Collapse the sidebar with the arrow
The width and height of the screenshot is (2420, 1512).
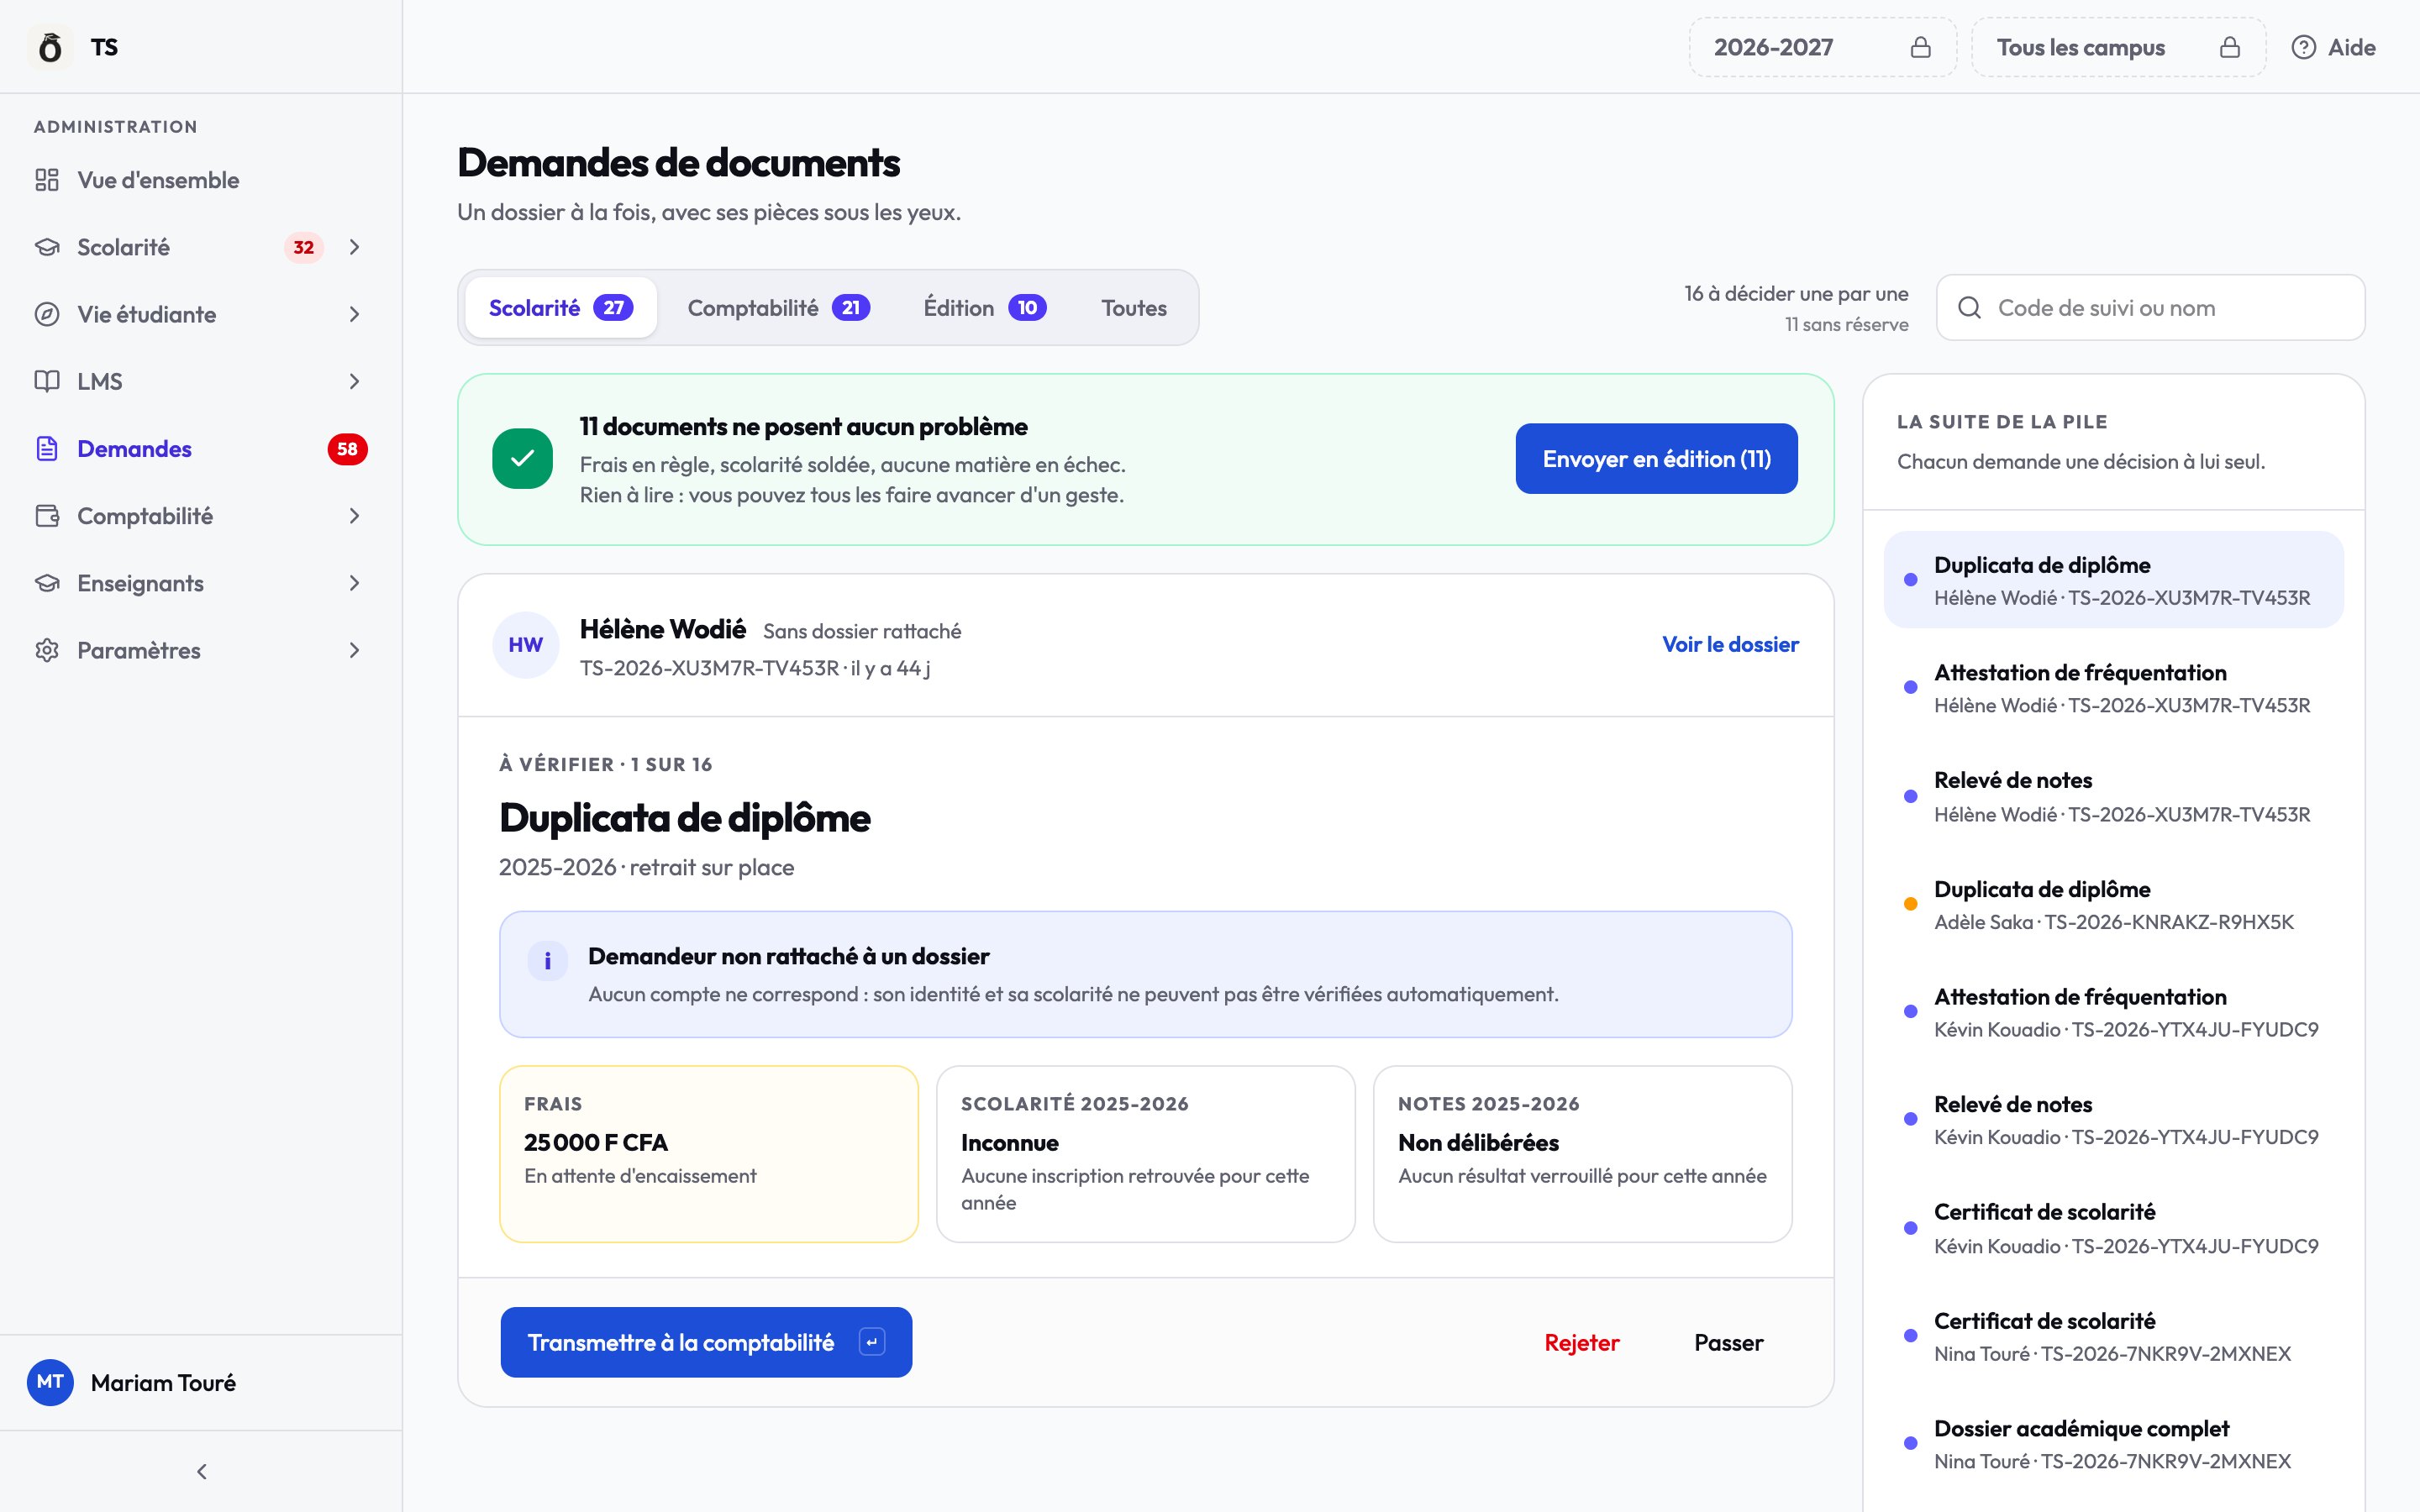tap(202, 1471)
